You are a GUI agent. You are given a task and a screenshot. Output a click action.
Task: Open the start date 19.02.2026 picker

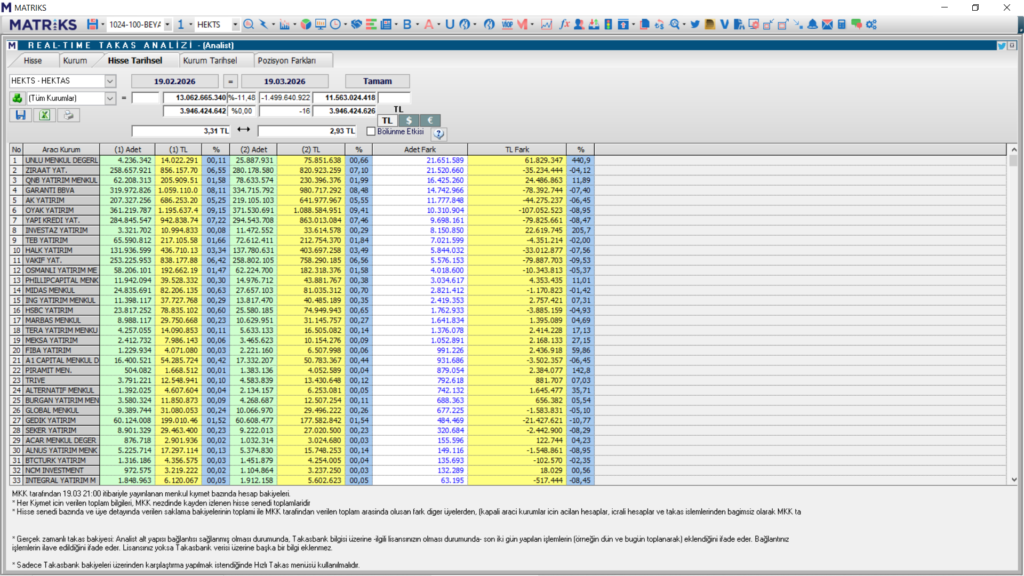(x=175, y=81)
